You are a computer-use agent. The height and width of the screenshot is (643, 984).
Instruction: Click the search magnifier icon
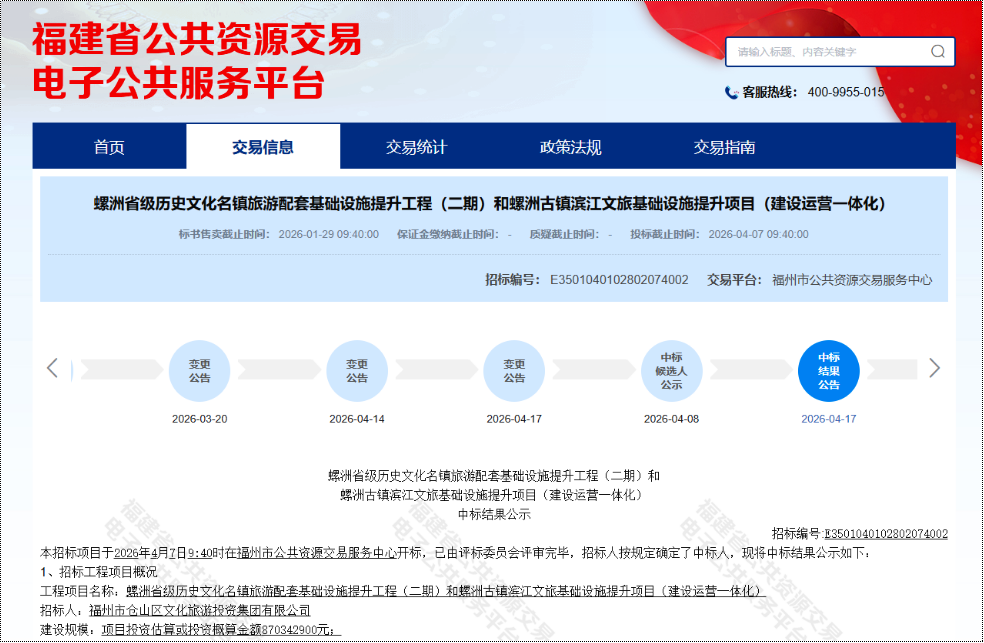click(938, 51)
